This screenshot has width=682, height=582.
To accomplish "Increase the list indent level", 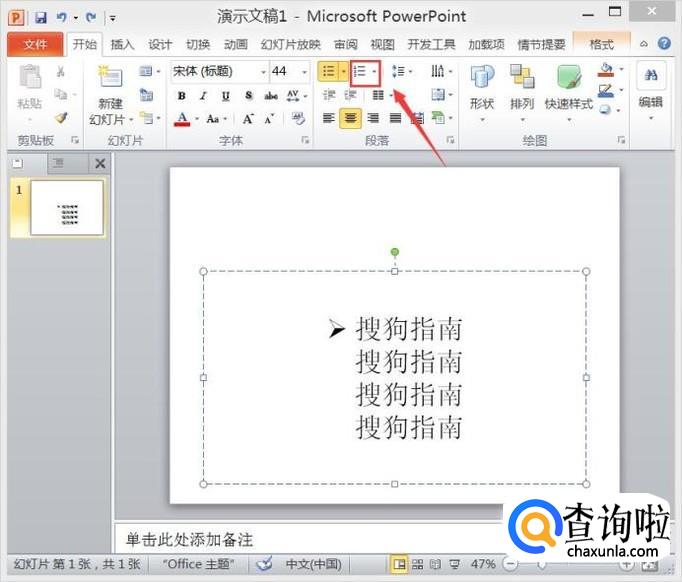I will (351, 94).
